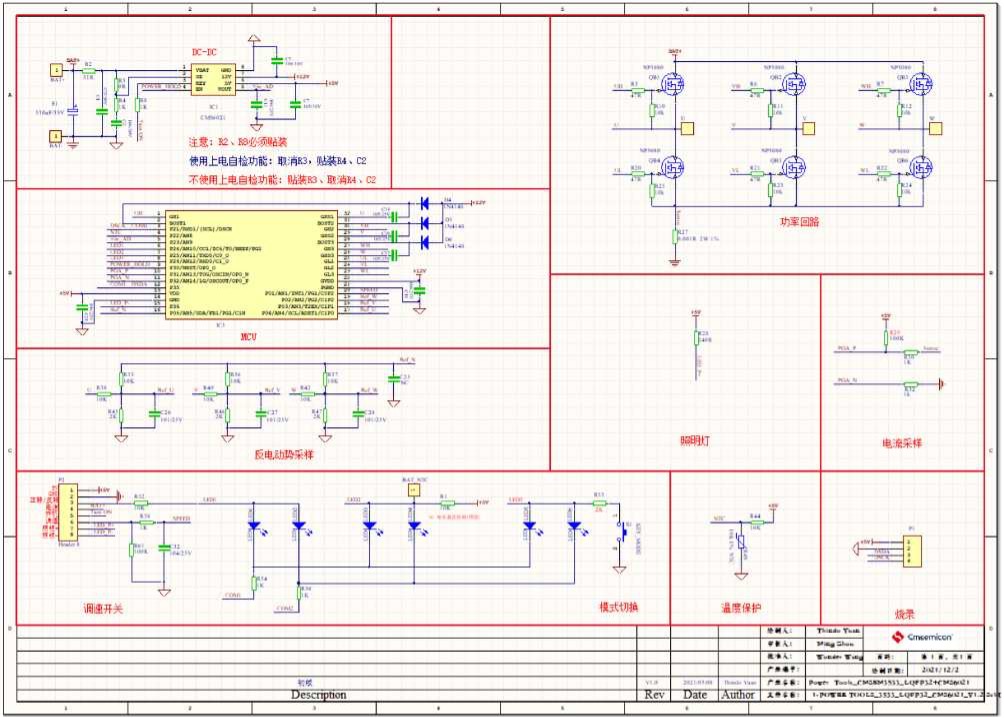Click the W phase output pad
This screenshot has width=1004, height=718.
click(x=937, y=127)
